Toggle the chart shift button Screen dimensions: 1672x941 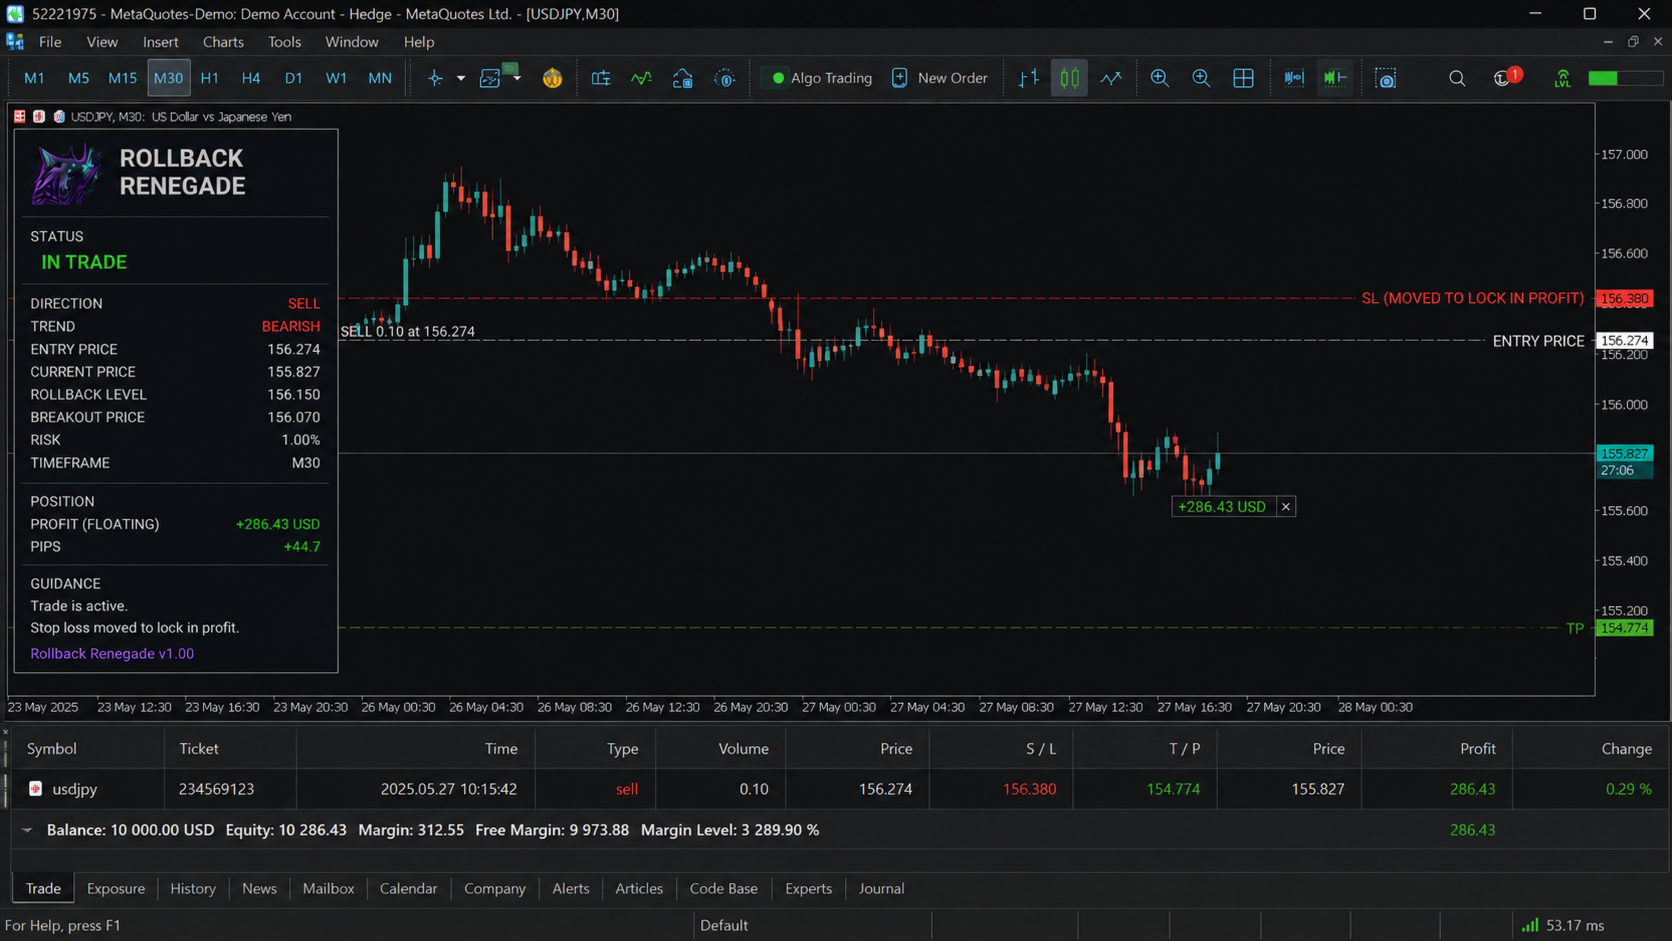point(1335,78)
